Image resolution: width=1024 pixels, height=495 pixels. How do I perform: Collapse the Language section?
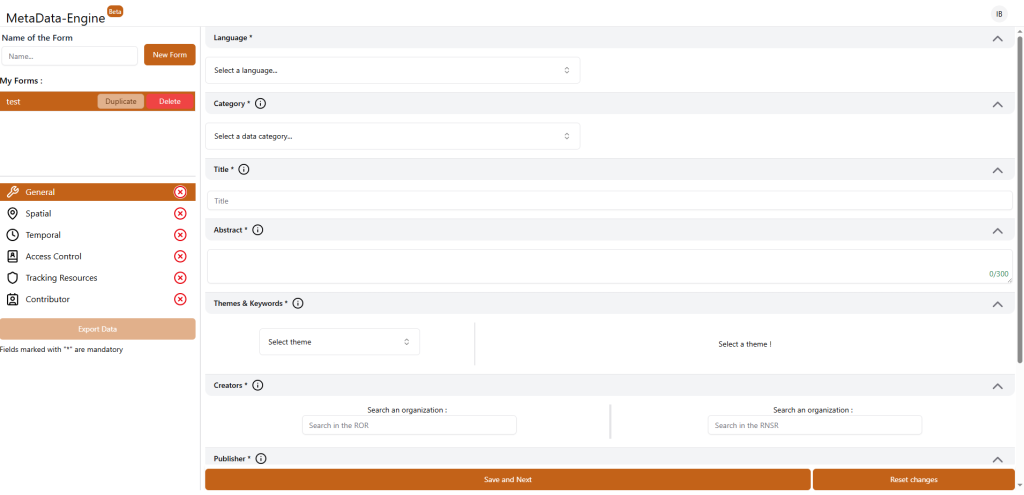pyautogui.click(x=997, y=39)
